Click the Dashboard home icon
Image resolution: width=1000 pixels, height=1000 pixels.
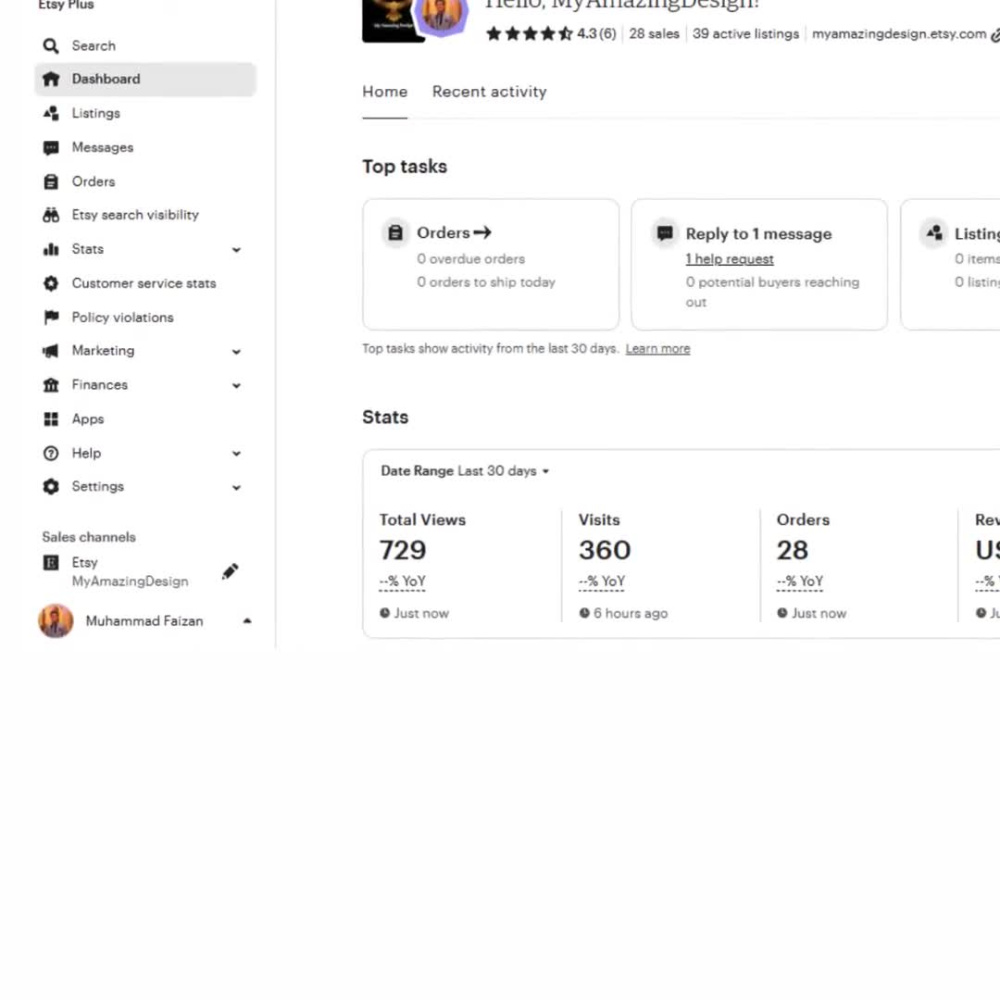click(x=50, y=79)
